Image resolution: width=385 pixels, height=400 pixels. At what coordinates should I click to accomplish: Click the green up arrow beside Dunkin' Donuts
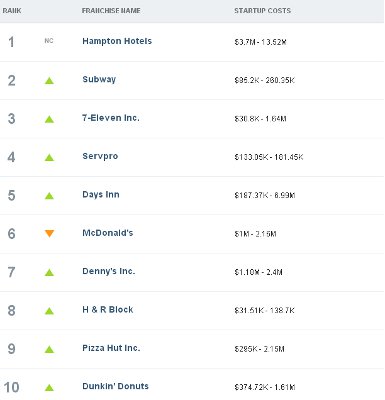(49, 388)
